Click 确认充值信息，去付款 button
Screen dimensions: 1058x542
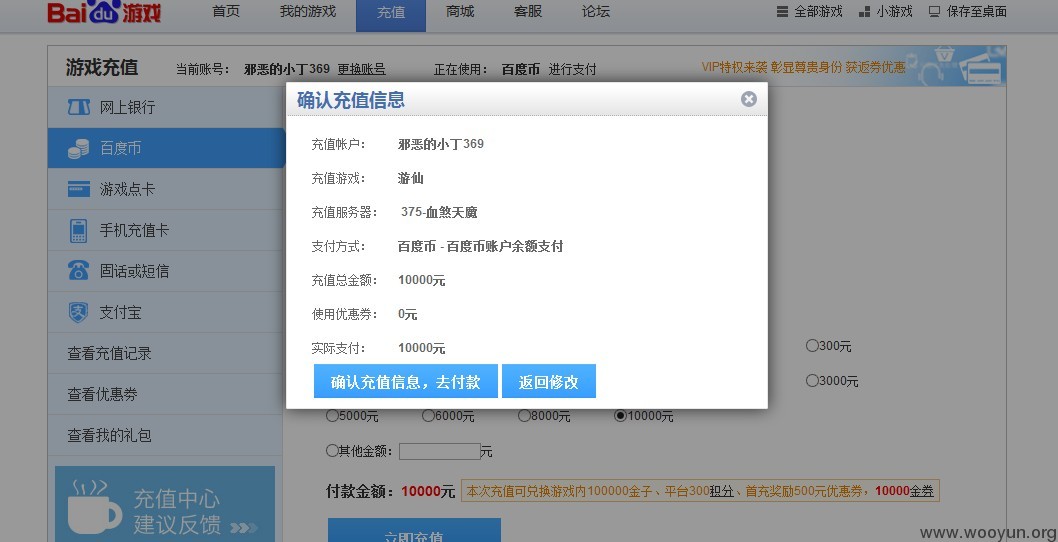coord(406,381)
